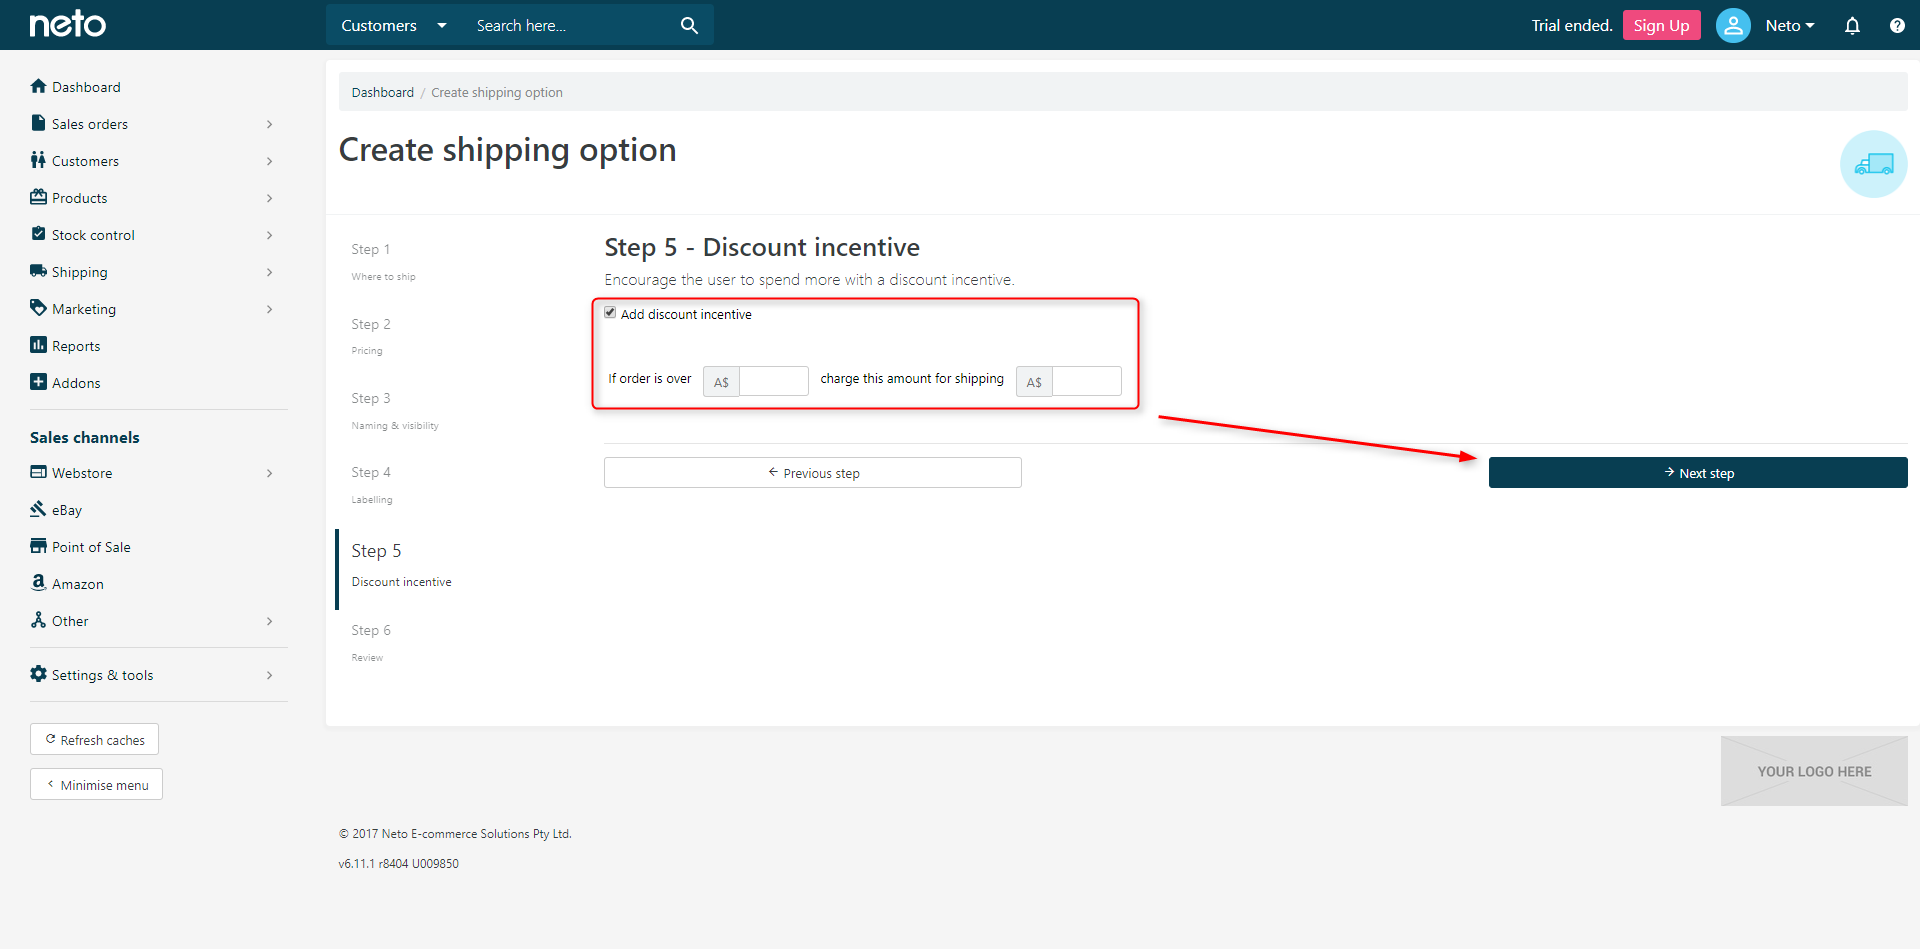Open the Addons menu label

click(x=76, y=383)
